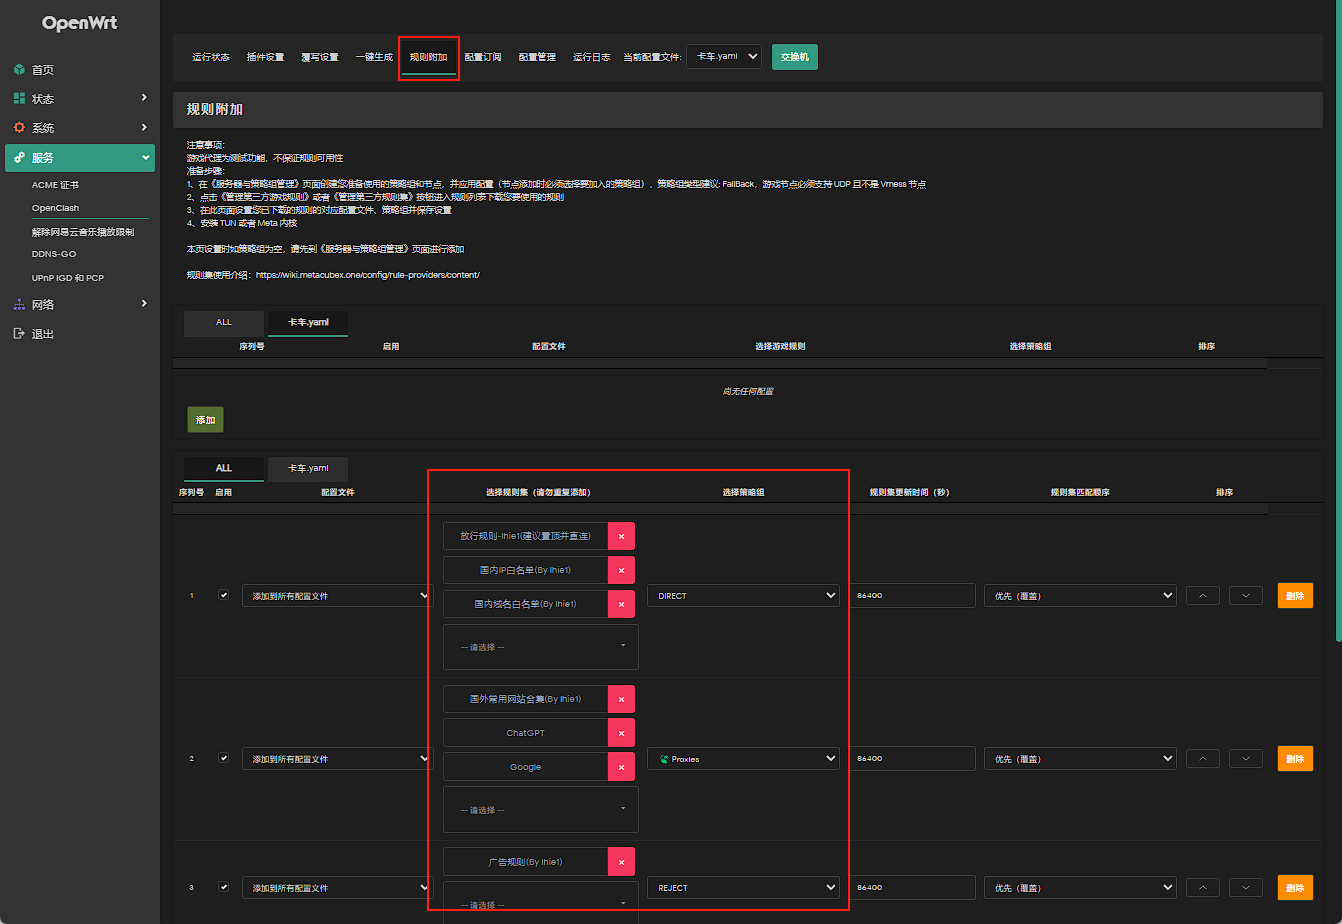This screenshot has width=1342, height=924.
Task: Delete rule row 1 with its 删除 button
Action: tap(1295, 596)
